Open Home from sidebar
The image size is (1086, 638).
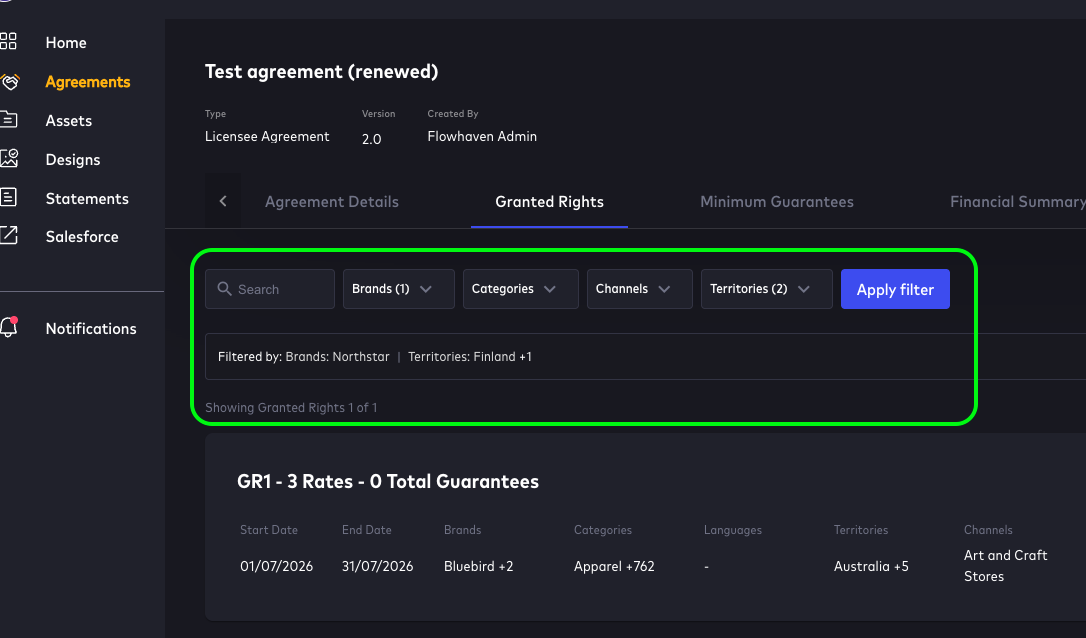[x=66, y=43]
